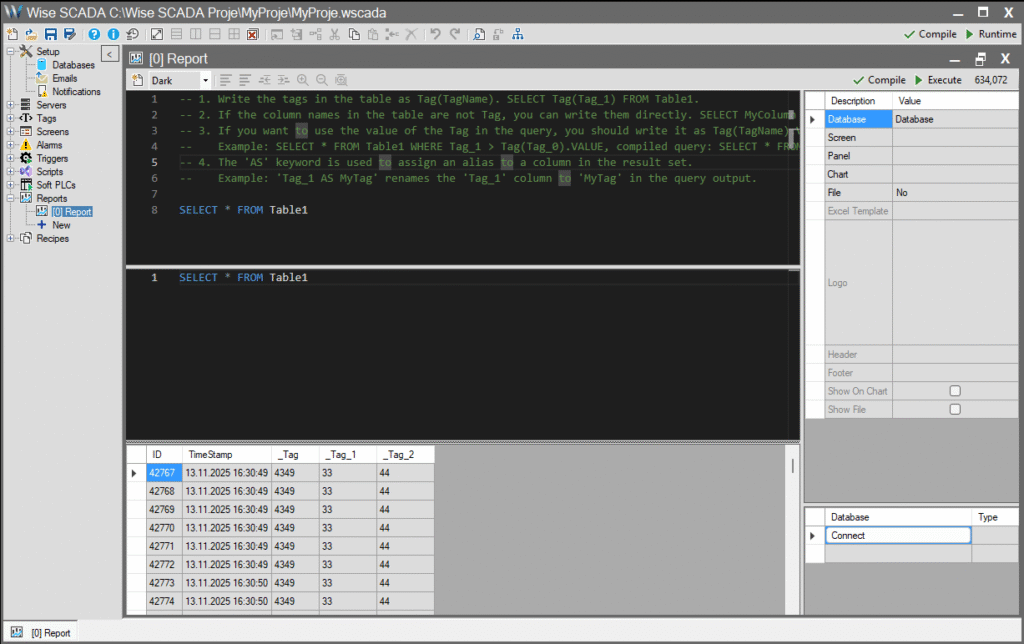Select the New Project icon in main toolbar
Screen dimensions: 1024x644
[x=10, y=33]
